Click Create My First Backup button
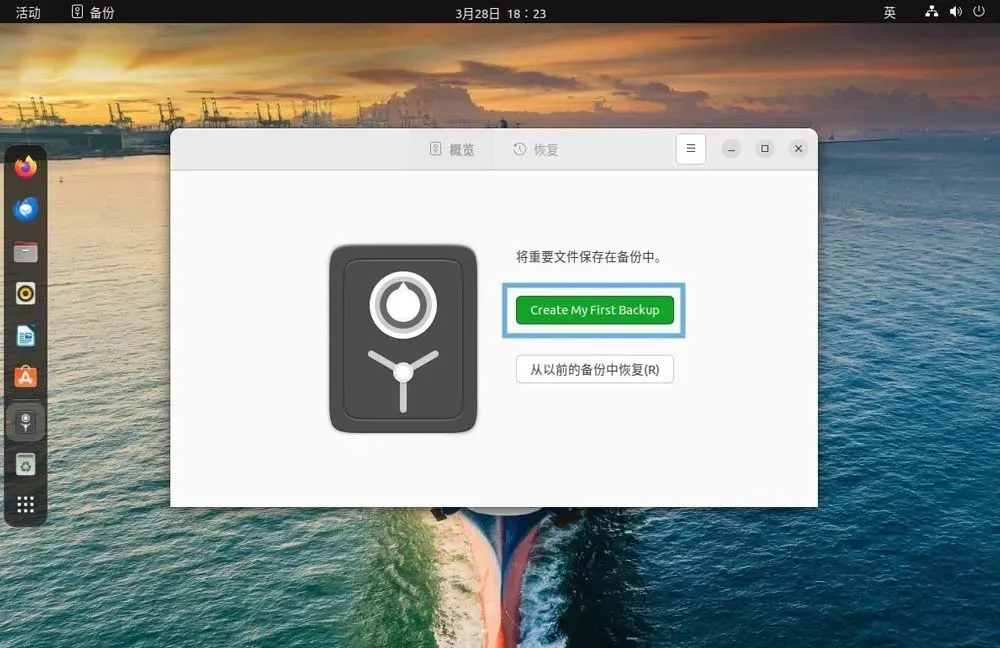 click(594, 310)
